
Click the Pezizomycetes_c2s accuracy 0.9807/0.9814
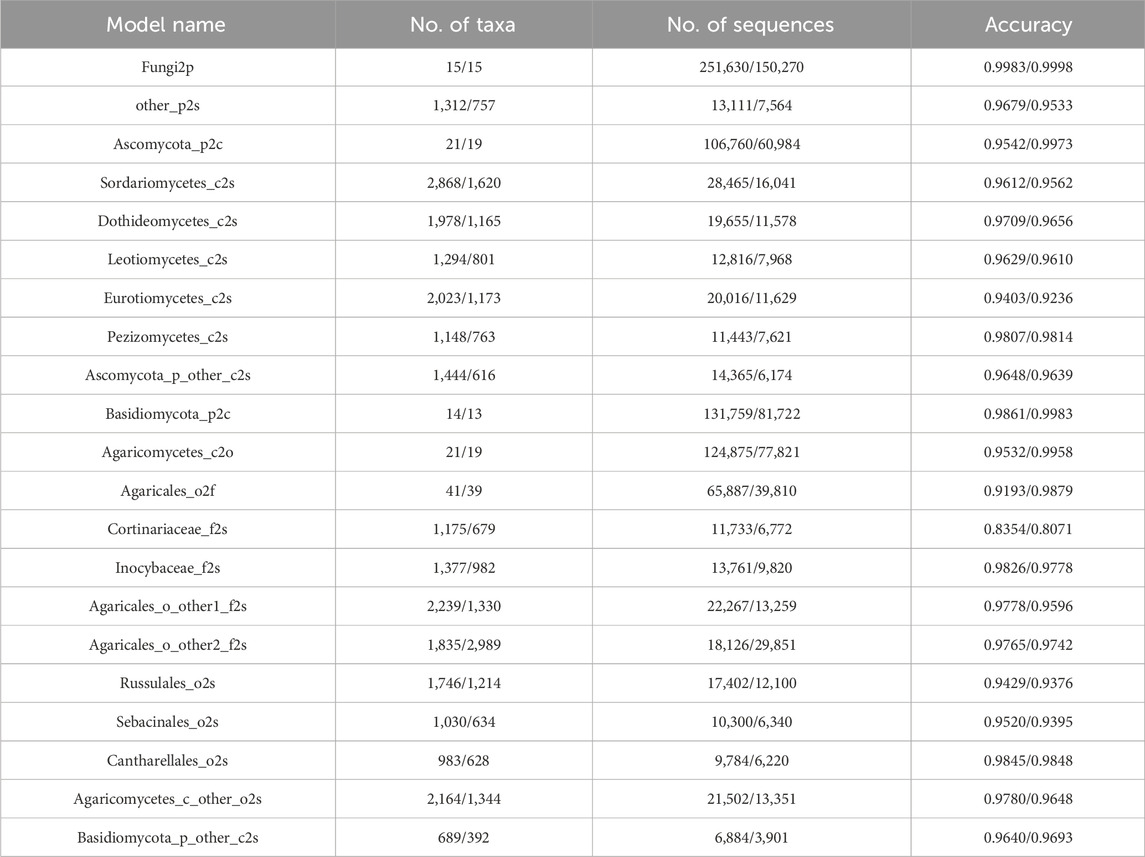(1027, 337)
